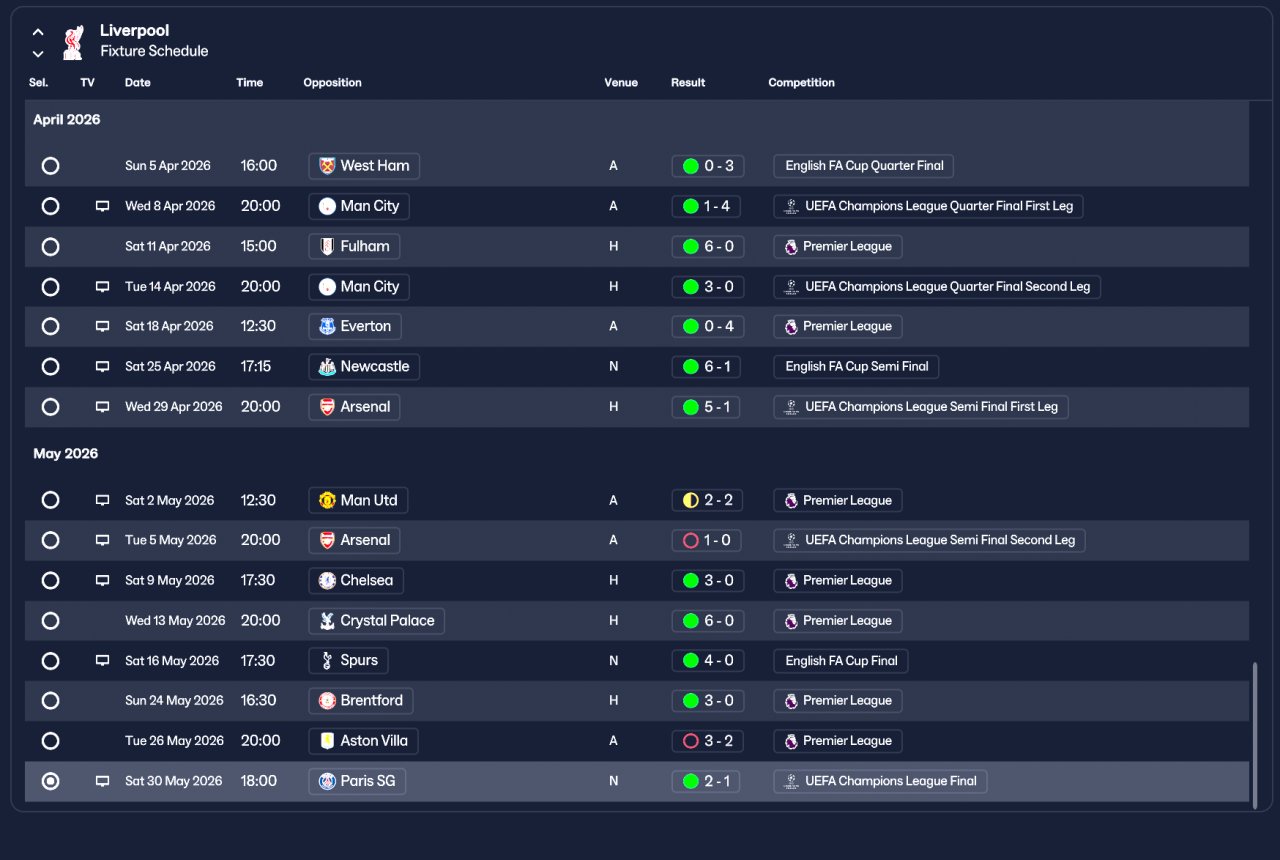Click the Fulham club badge

[327, 246]
